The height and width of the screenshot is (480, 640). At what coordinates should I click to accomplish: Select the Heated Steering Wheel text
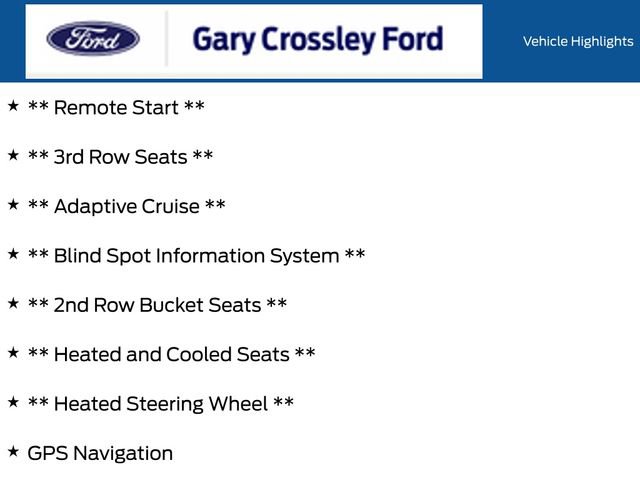(160, 404)
